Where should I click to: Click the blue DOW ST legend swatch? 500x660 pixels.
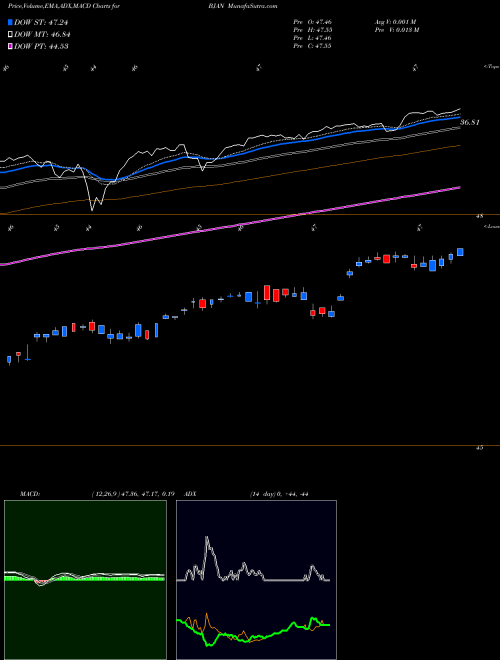coord(11,22)
